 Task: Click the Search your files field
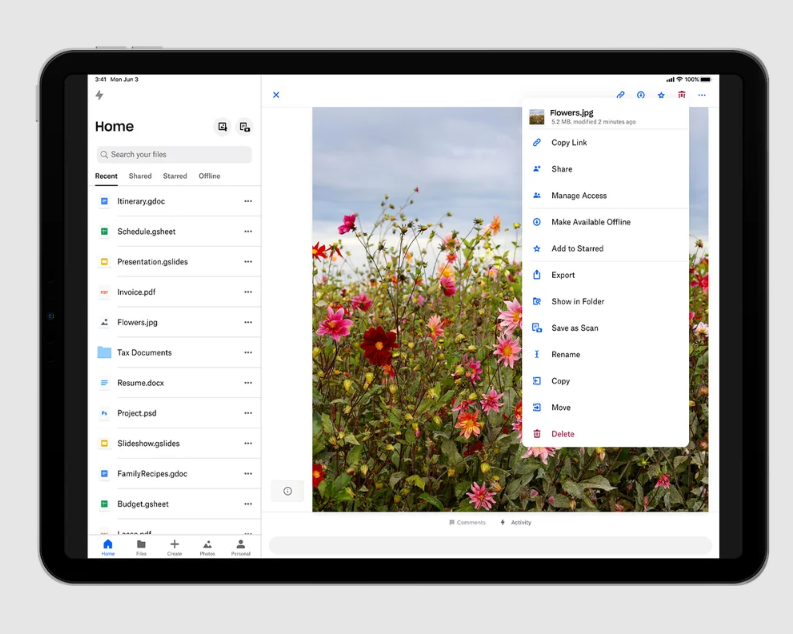point(174,154)
